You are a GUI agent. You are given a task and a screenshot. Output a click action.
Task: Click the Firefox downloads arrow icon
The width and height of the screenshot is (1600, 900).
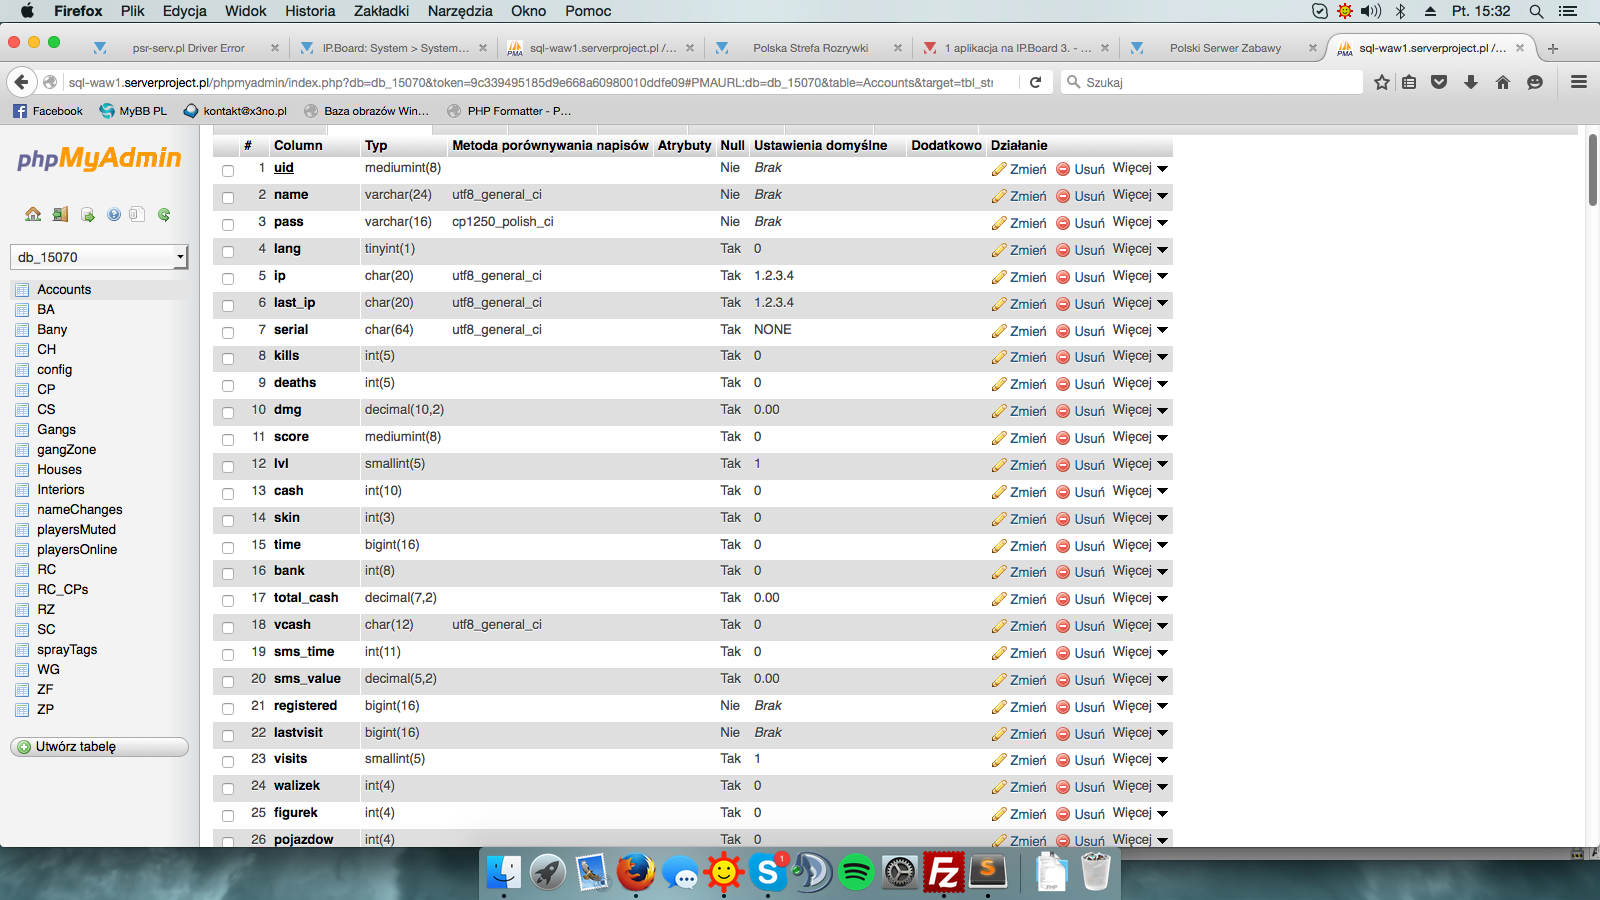pos(1471,82)
